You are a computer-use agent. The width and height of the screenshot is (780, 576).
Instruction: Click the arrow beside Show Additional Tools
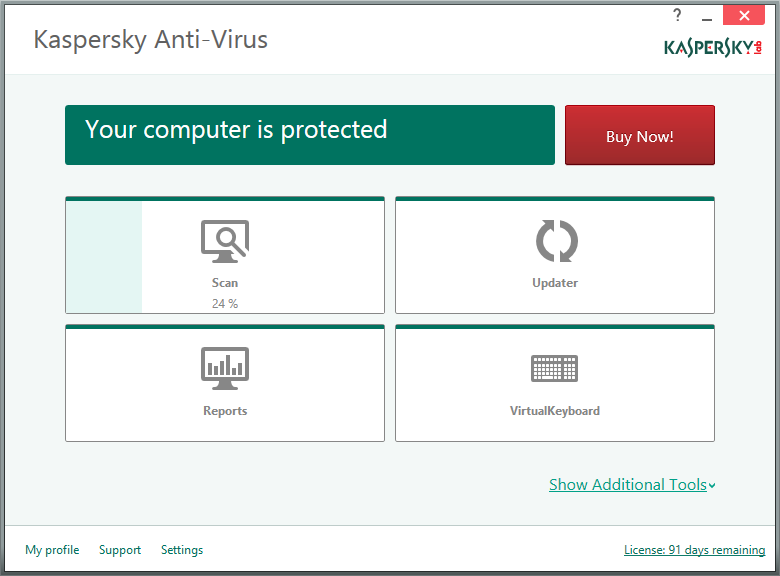click(712, 486)
